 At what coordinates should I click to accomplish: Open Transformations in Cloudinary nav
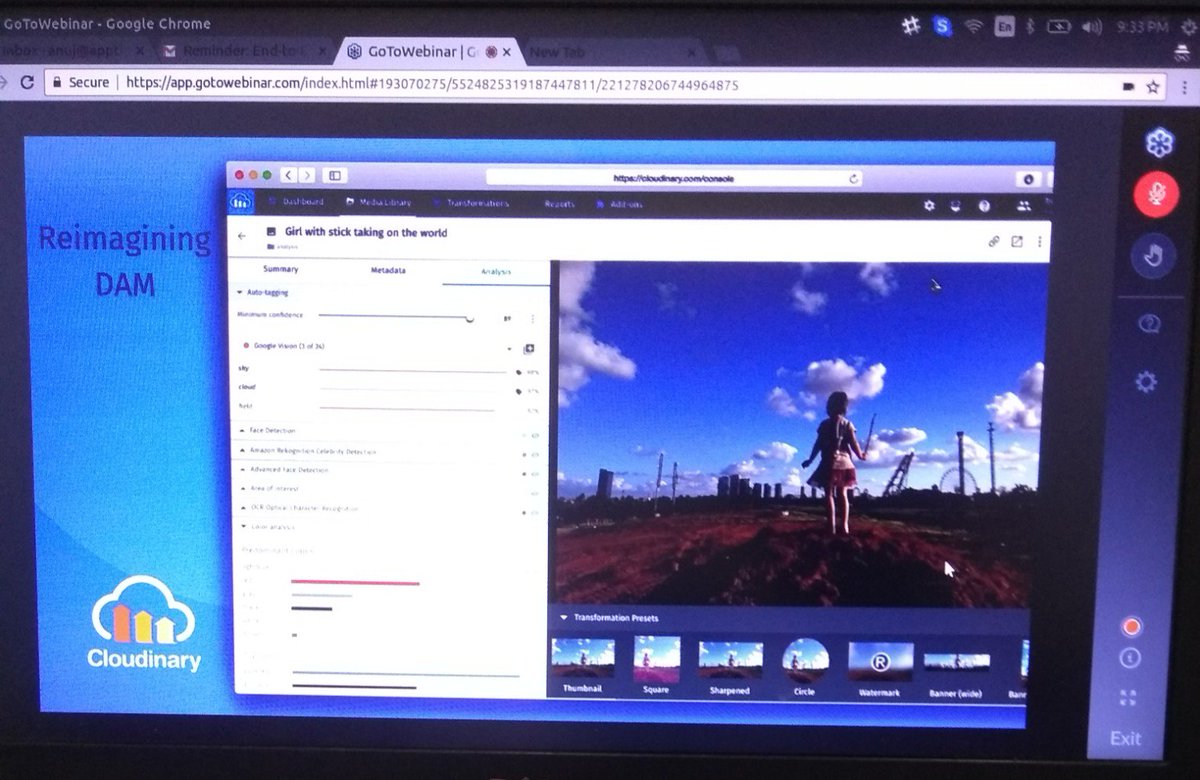[471, 203]
